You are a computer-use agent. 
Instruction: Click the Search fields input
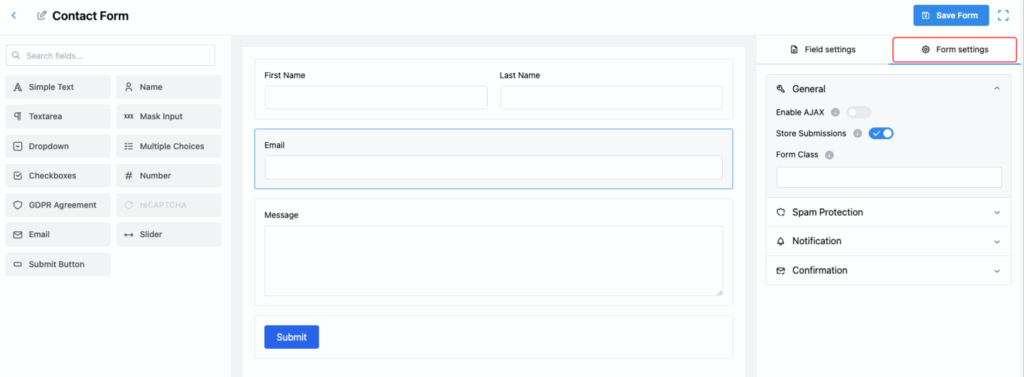(110, 56)
